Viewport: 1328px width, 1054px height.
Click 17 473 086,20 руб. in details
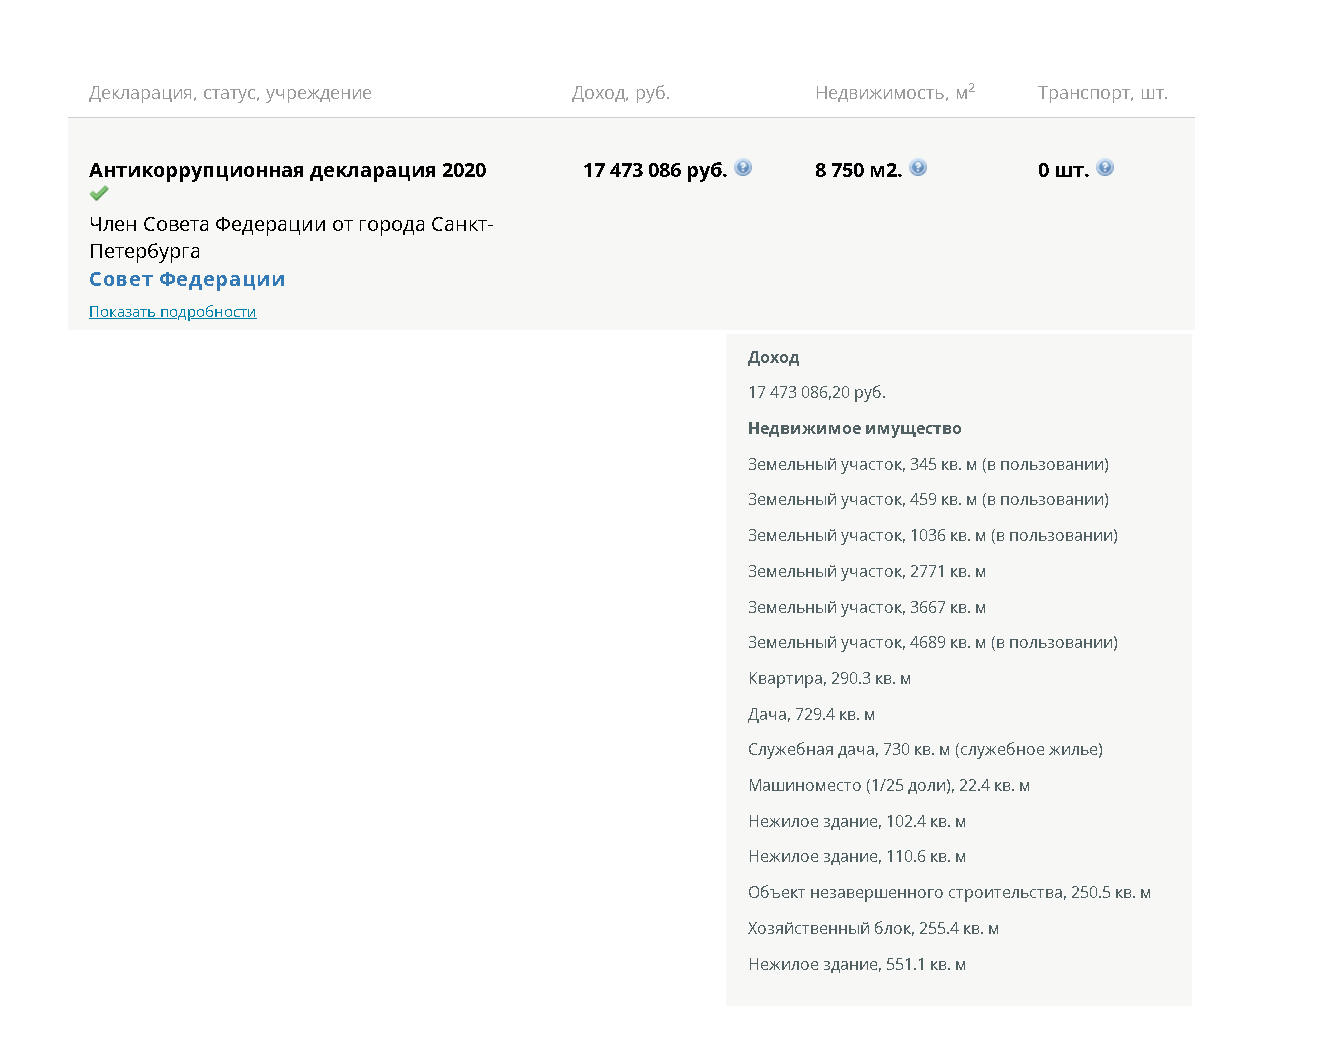coord(817,392)
